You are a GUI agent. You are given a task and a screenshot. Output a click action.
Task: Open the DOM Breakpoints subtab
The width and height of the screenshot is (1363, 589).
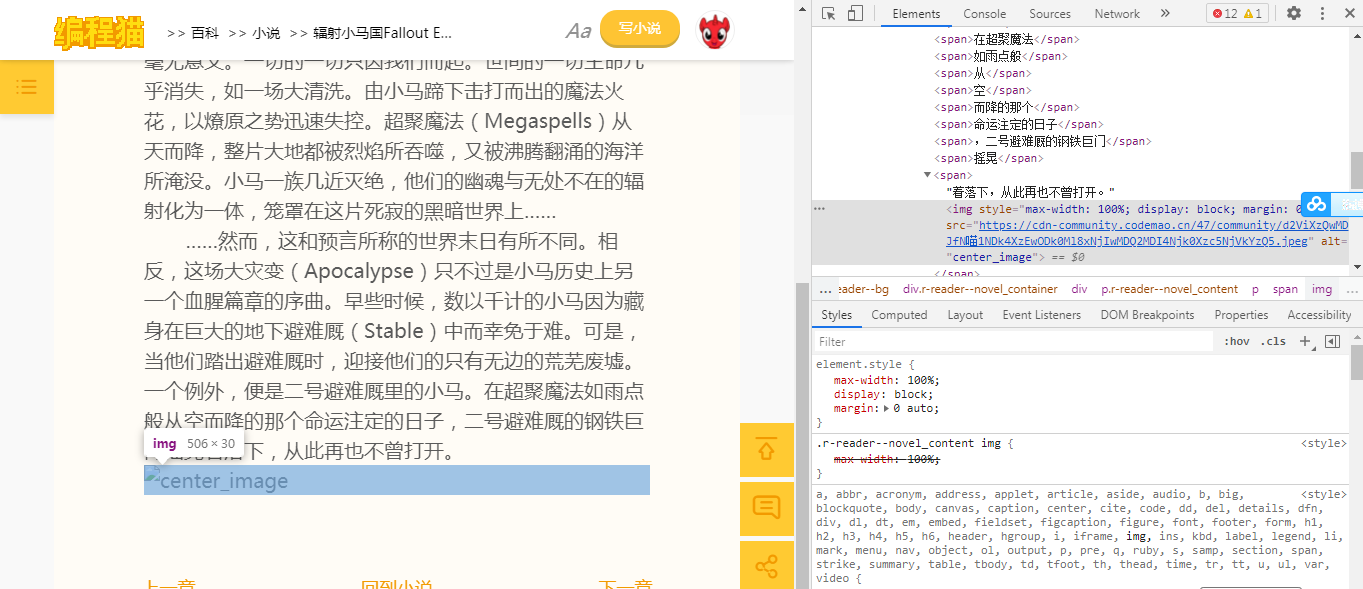click(x=1147, y=315)
